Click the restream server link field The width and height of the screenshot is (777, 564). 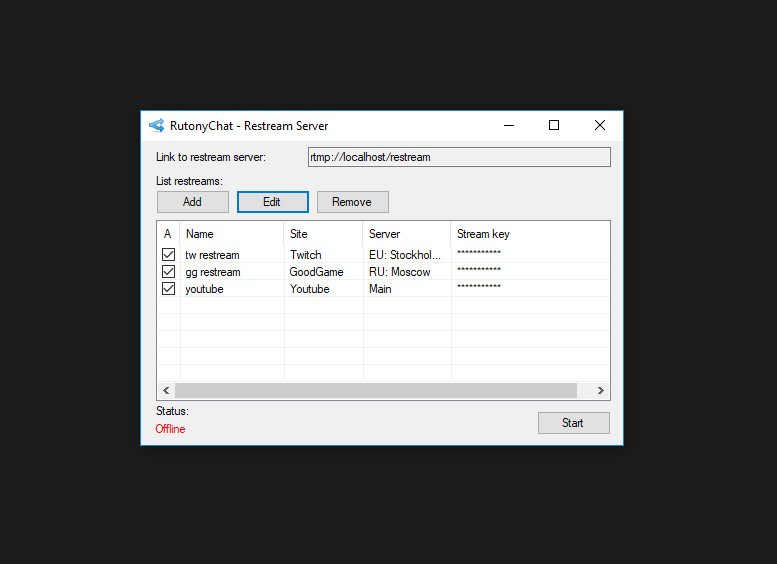[458, 157]
